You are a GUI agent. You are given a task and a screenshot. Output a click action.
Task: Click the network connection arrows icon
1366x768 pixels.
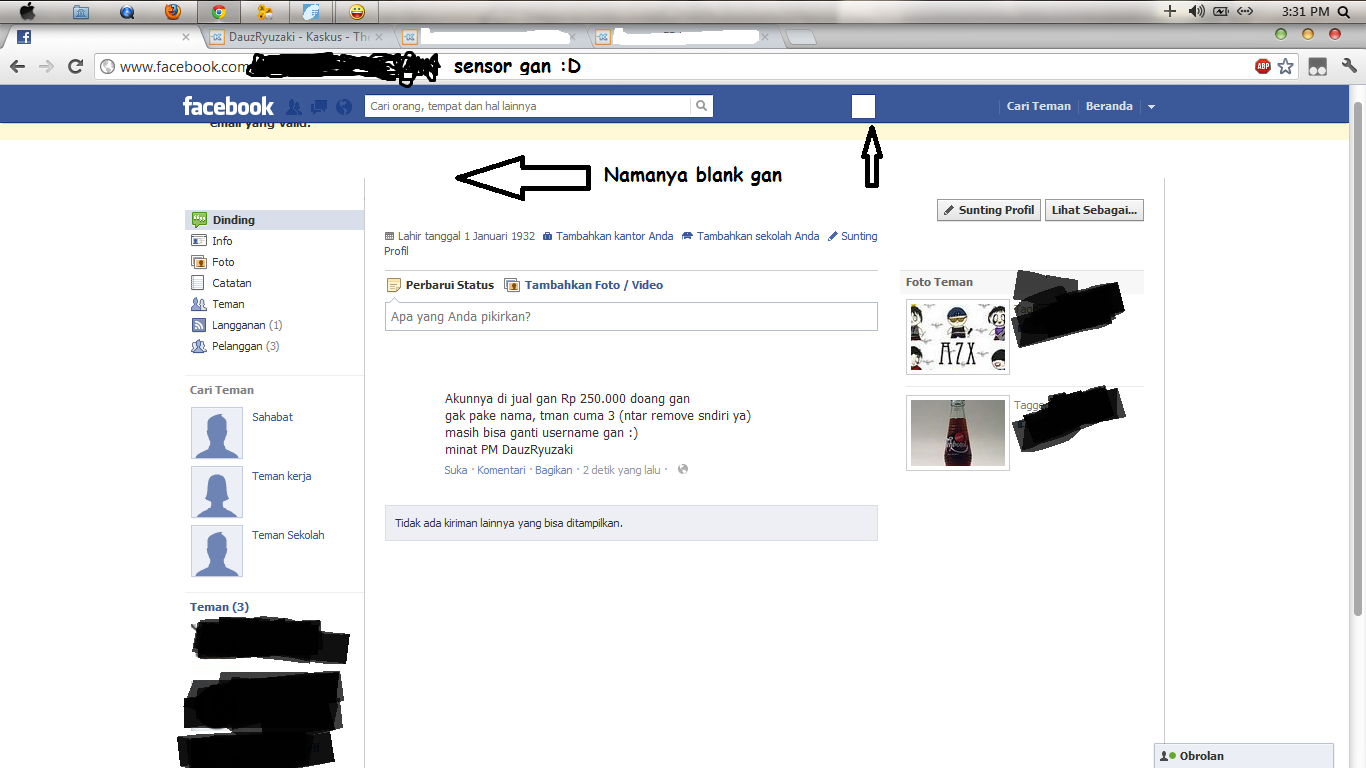(x=1245, y=12)
